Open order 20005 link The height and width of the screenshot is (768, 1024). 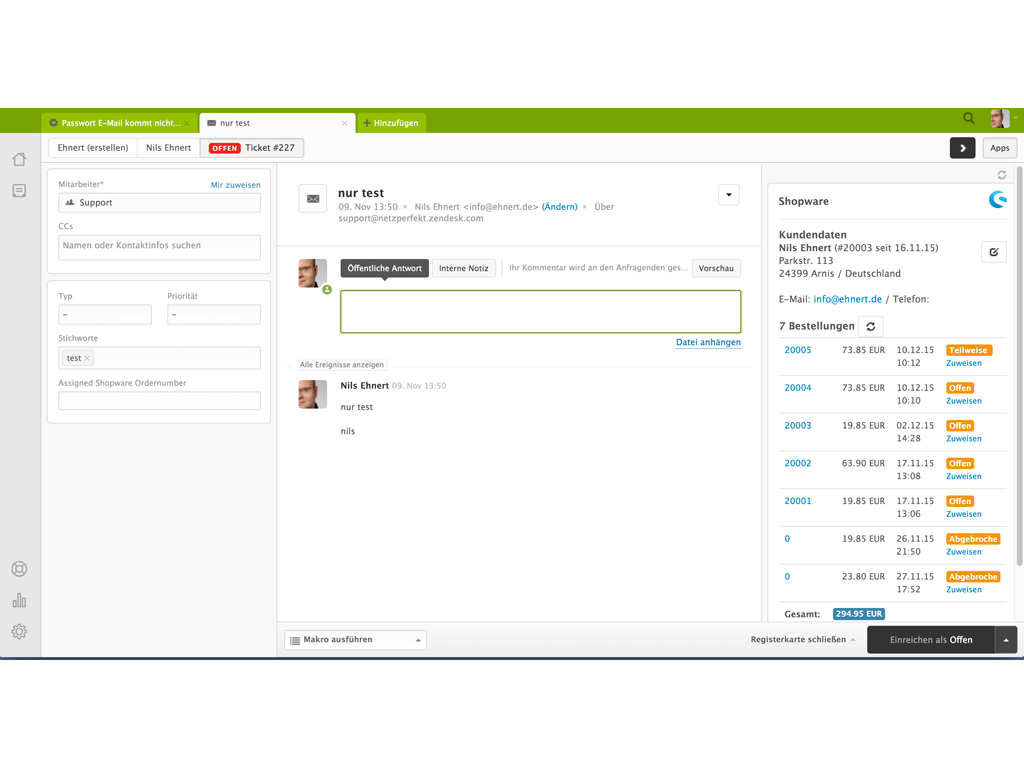click(x=797, y=350)
